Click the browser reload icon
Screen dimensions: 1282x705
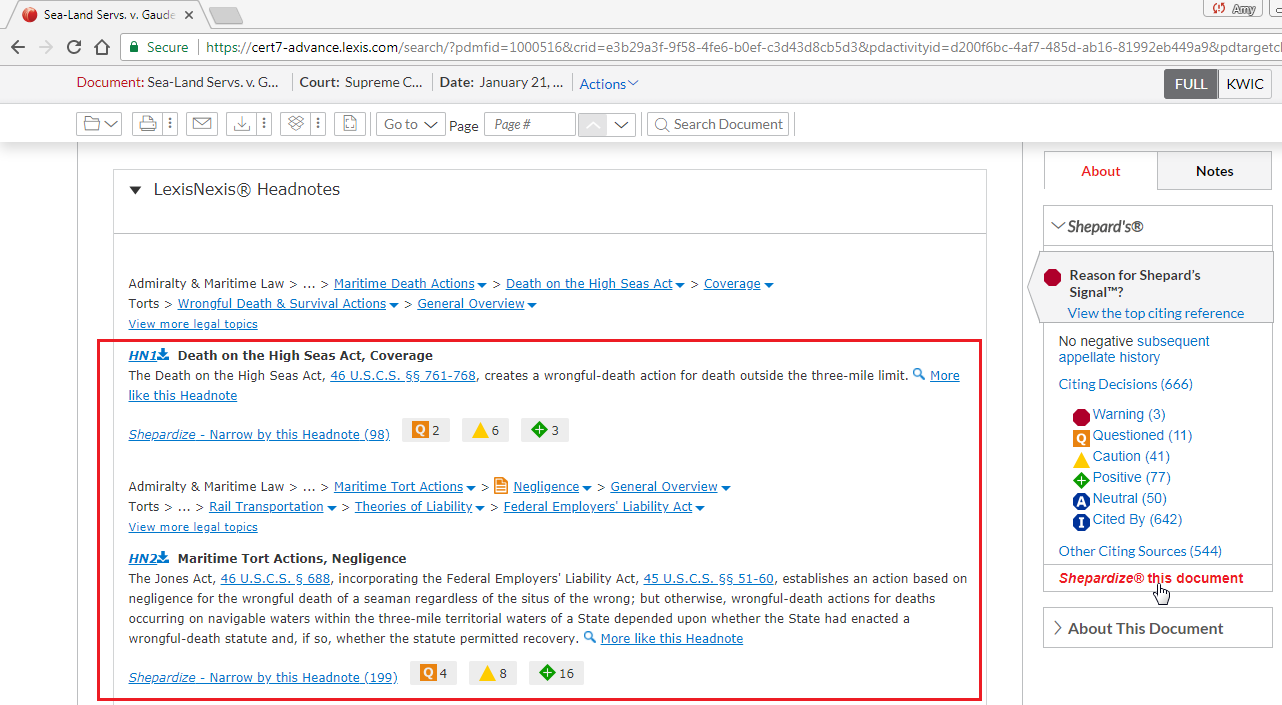pyautogui.click(x=74, y=47)
